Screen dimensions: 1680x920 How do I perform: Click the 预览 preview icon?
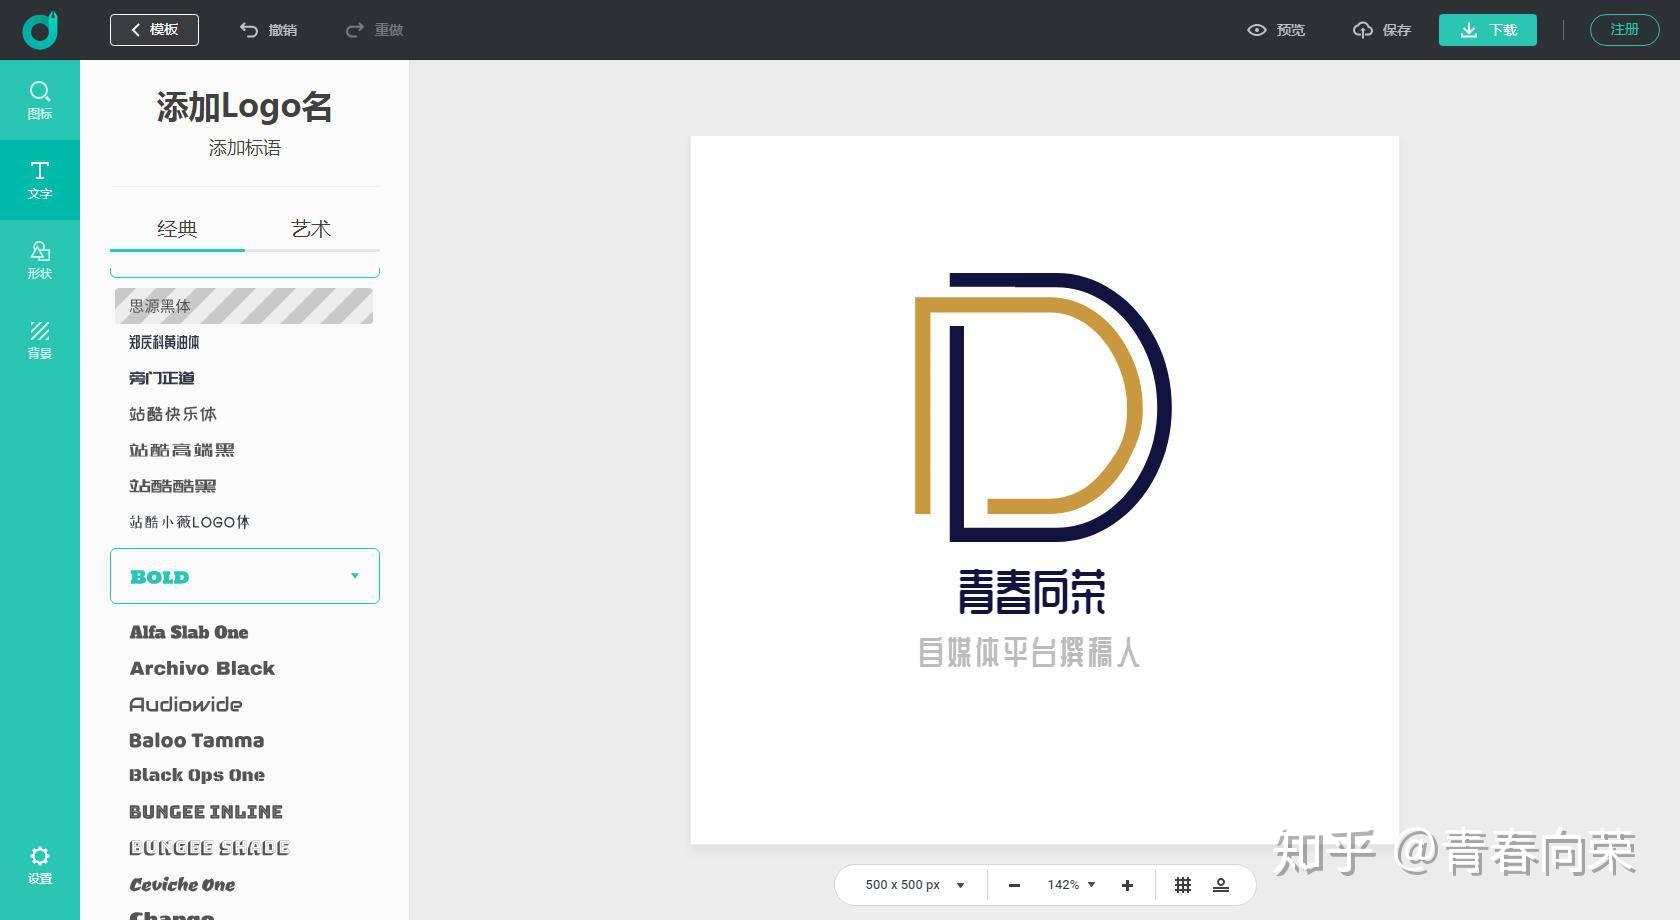click(x=1257, y=30)
